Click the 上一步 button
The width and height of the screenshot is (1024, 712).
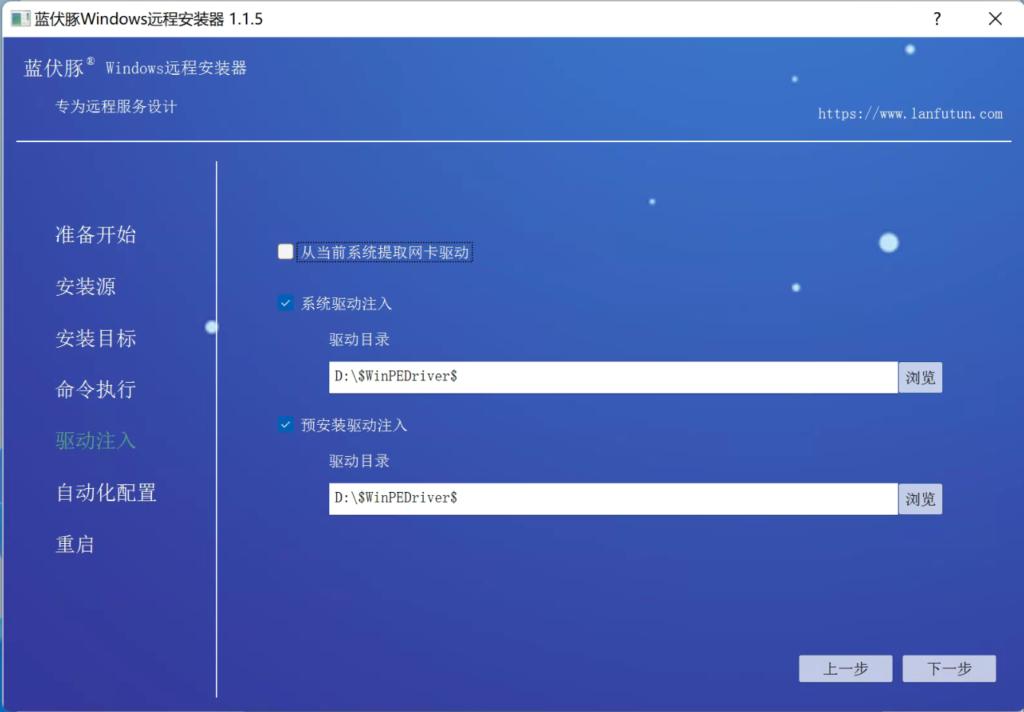pyautogui.click(x=845, y=668)
